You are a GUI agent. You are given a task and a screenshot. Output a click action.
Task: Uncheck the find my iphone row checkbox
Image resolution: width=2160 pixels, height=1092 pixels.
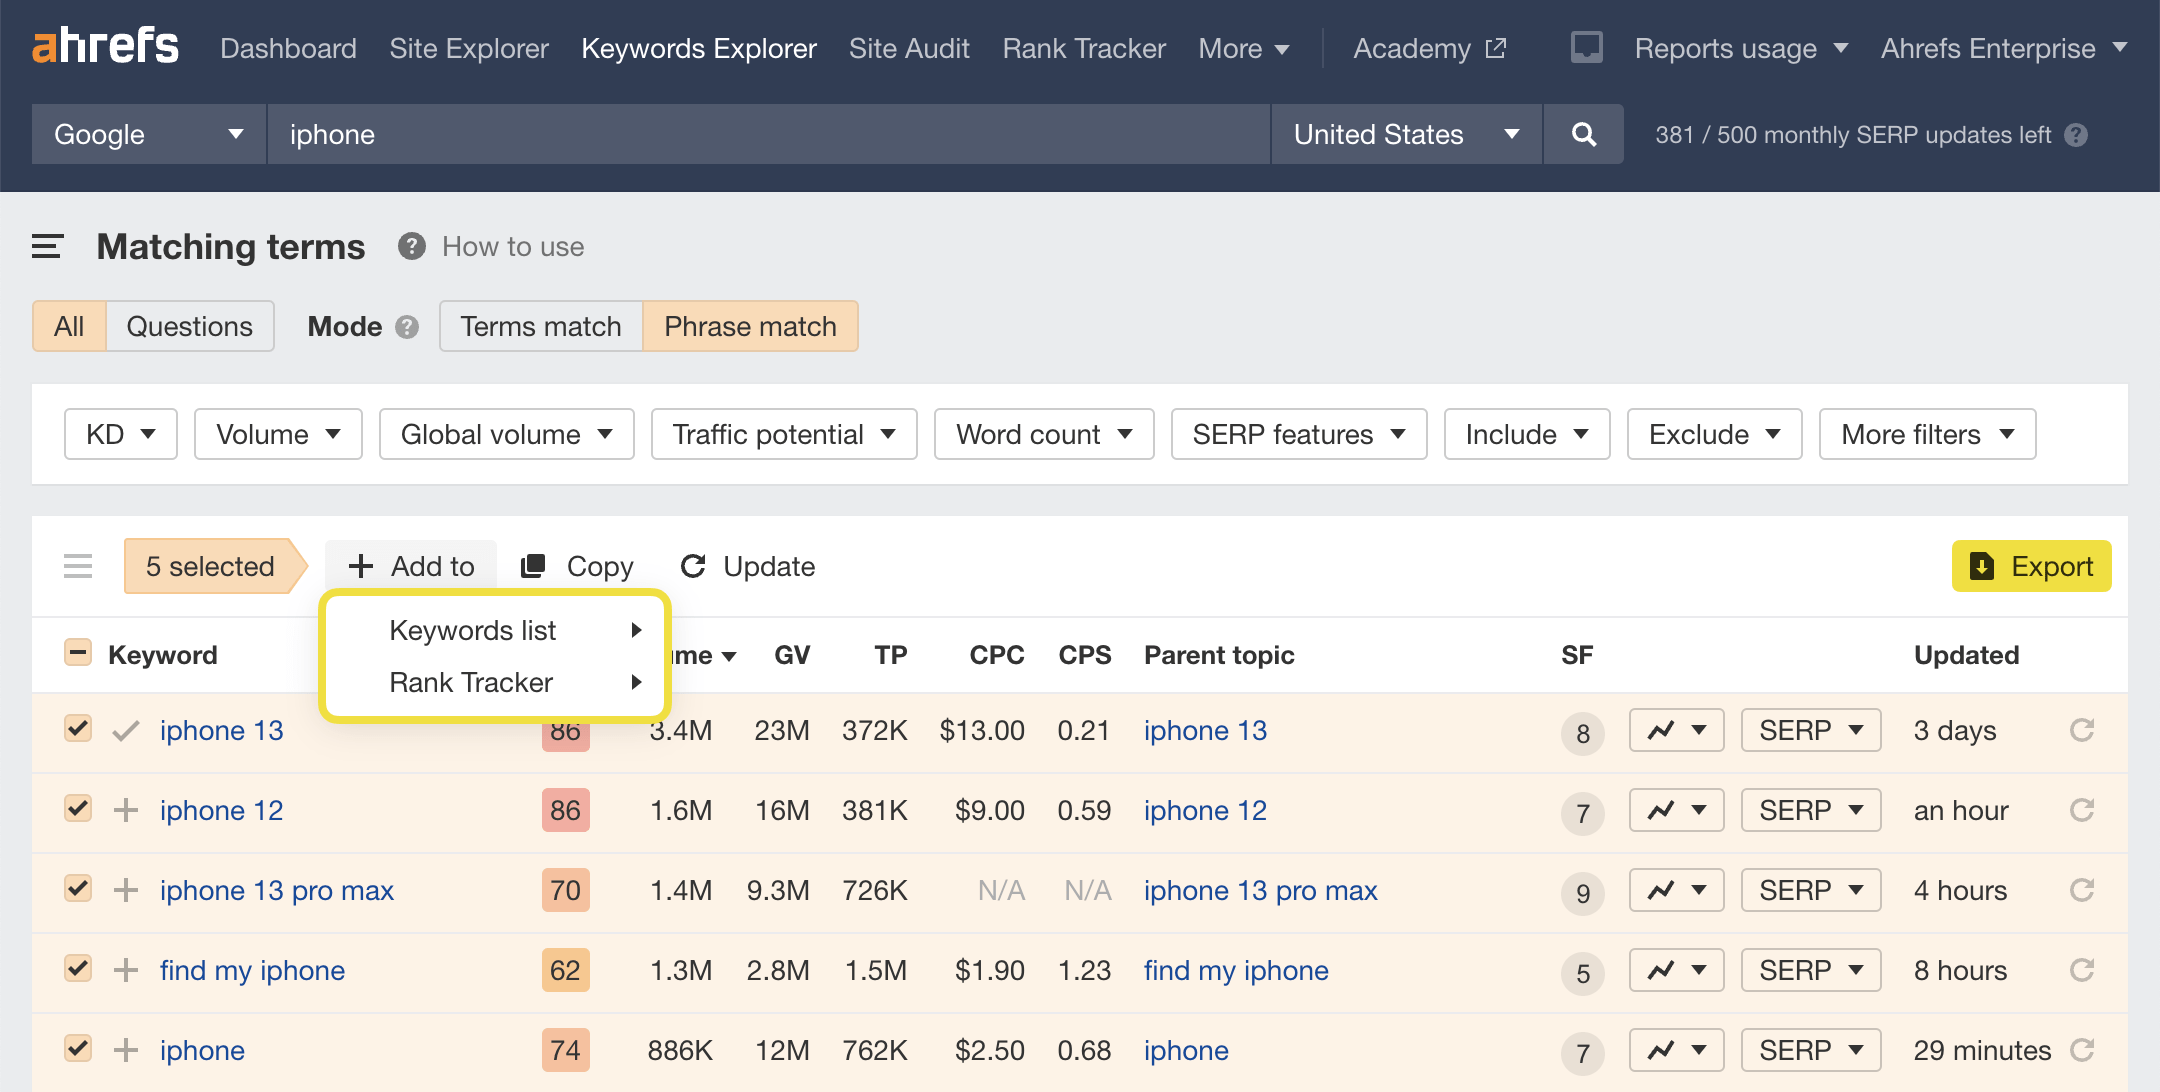pyautogui.click(x=77, y=969)
